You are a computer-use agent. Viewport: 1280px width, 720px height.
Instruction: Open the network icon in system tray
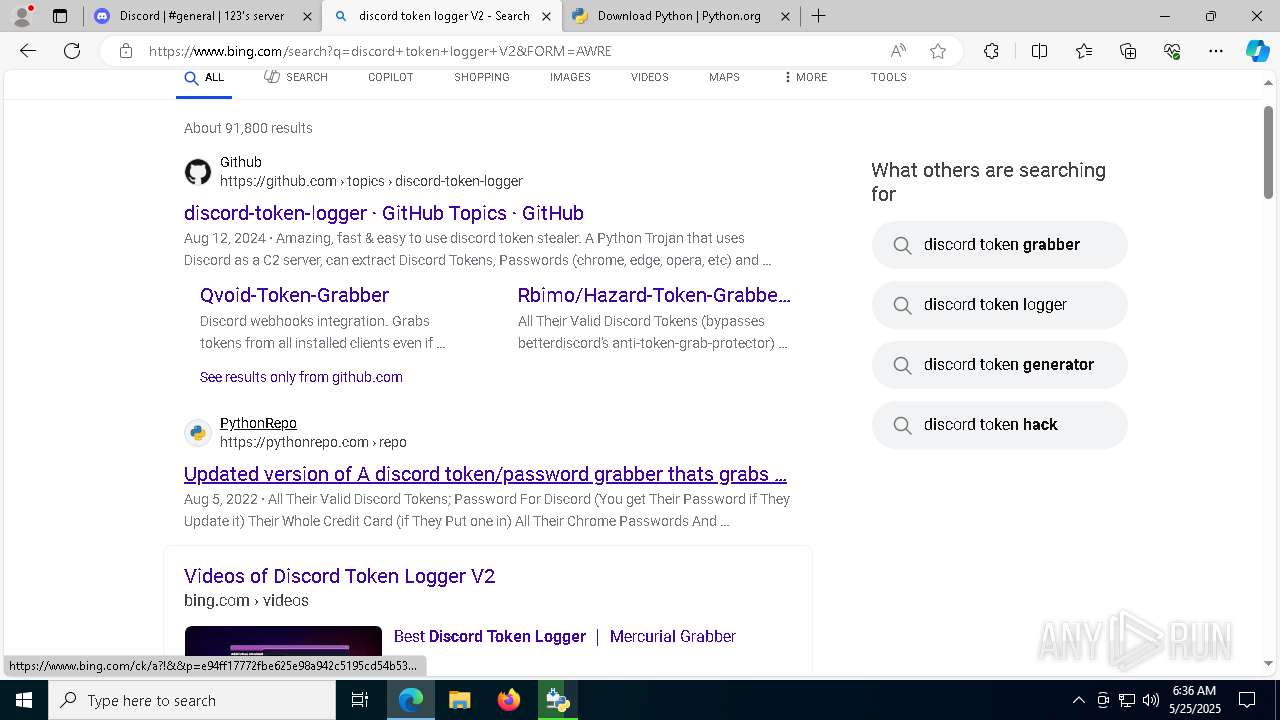click(1127, 700)
